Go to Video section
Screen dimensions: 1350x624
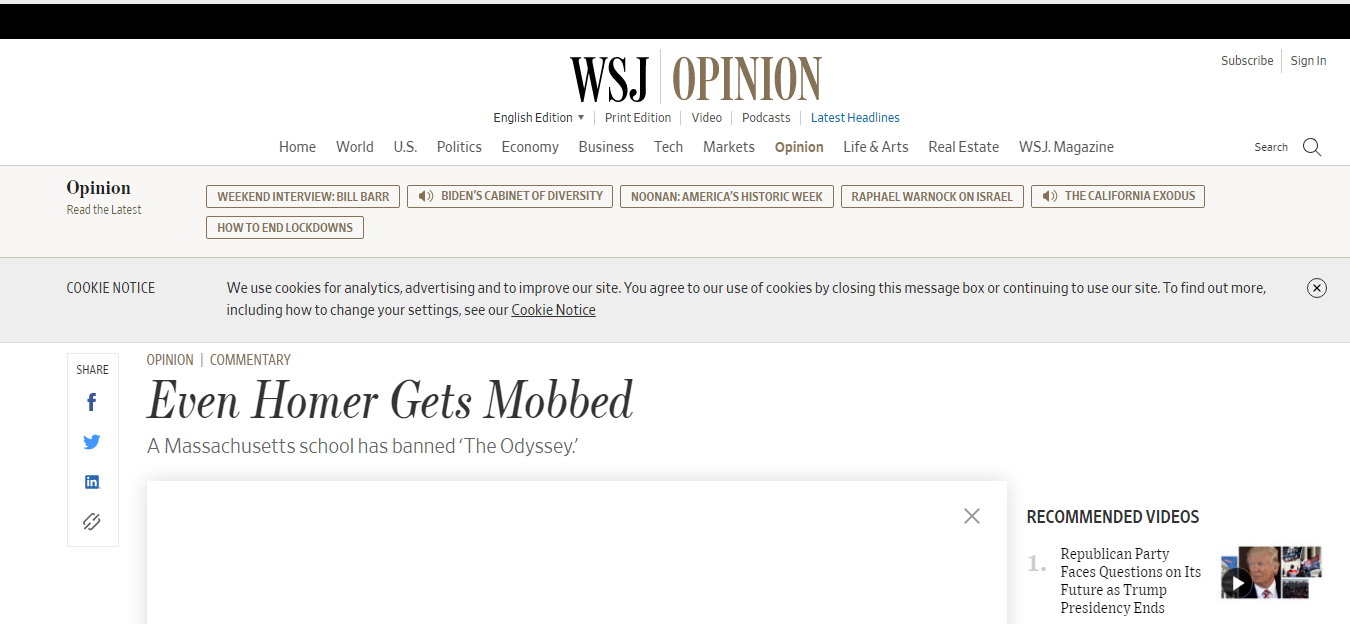707,118
